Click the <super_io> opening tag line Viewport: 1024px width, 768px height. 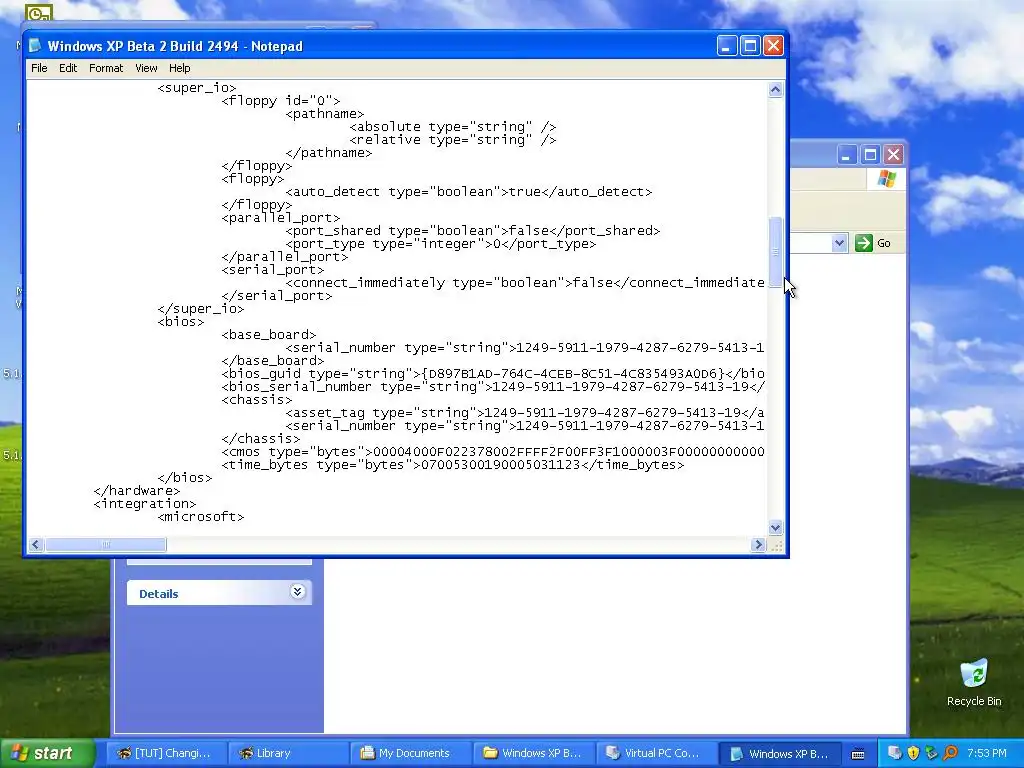[x=197, y=88]
